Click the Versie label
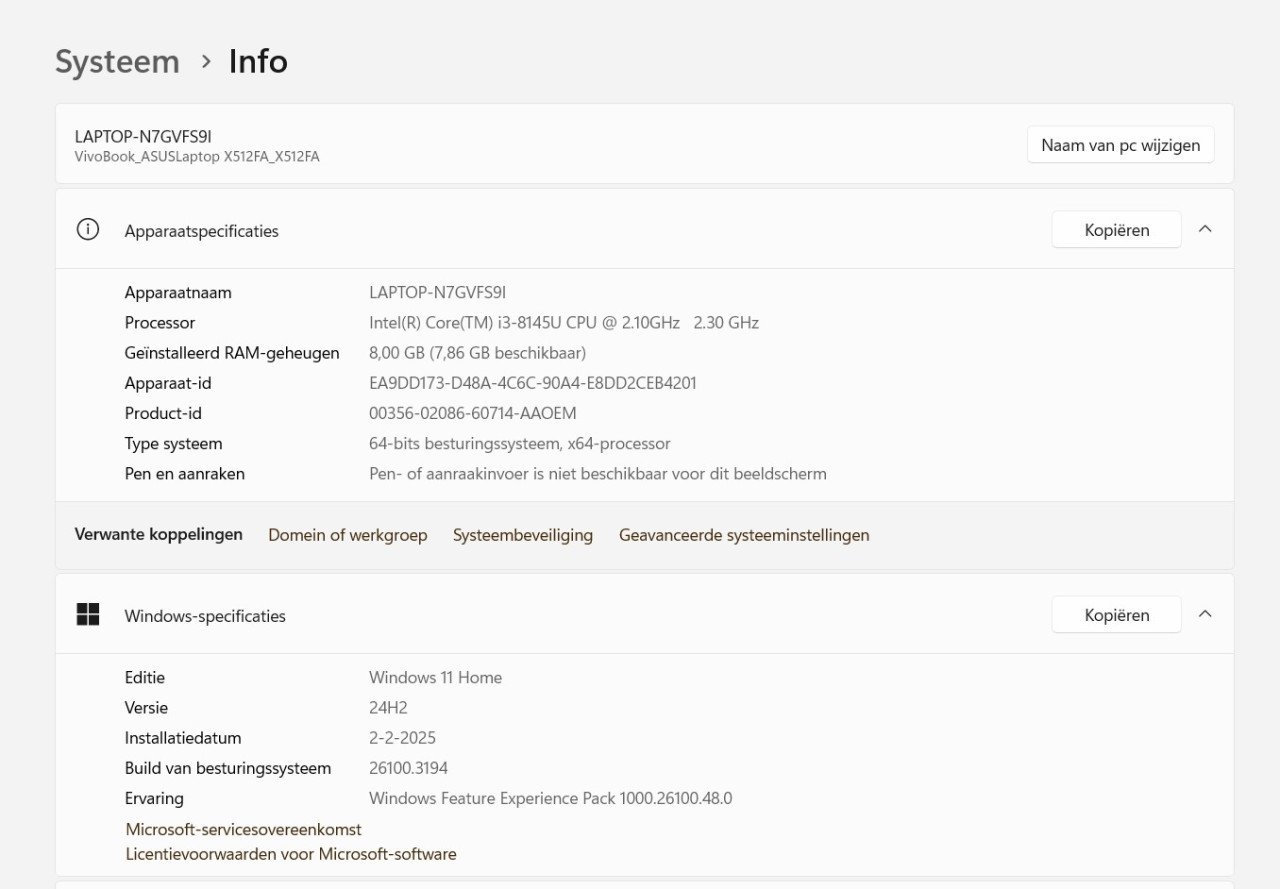 (x=146, y=707)
